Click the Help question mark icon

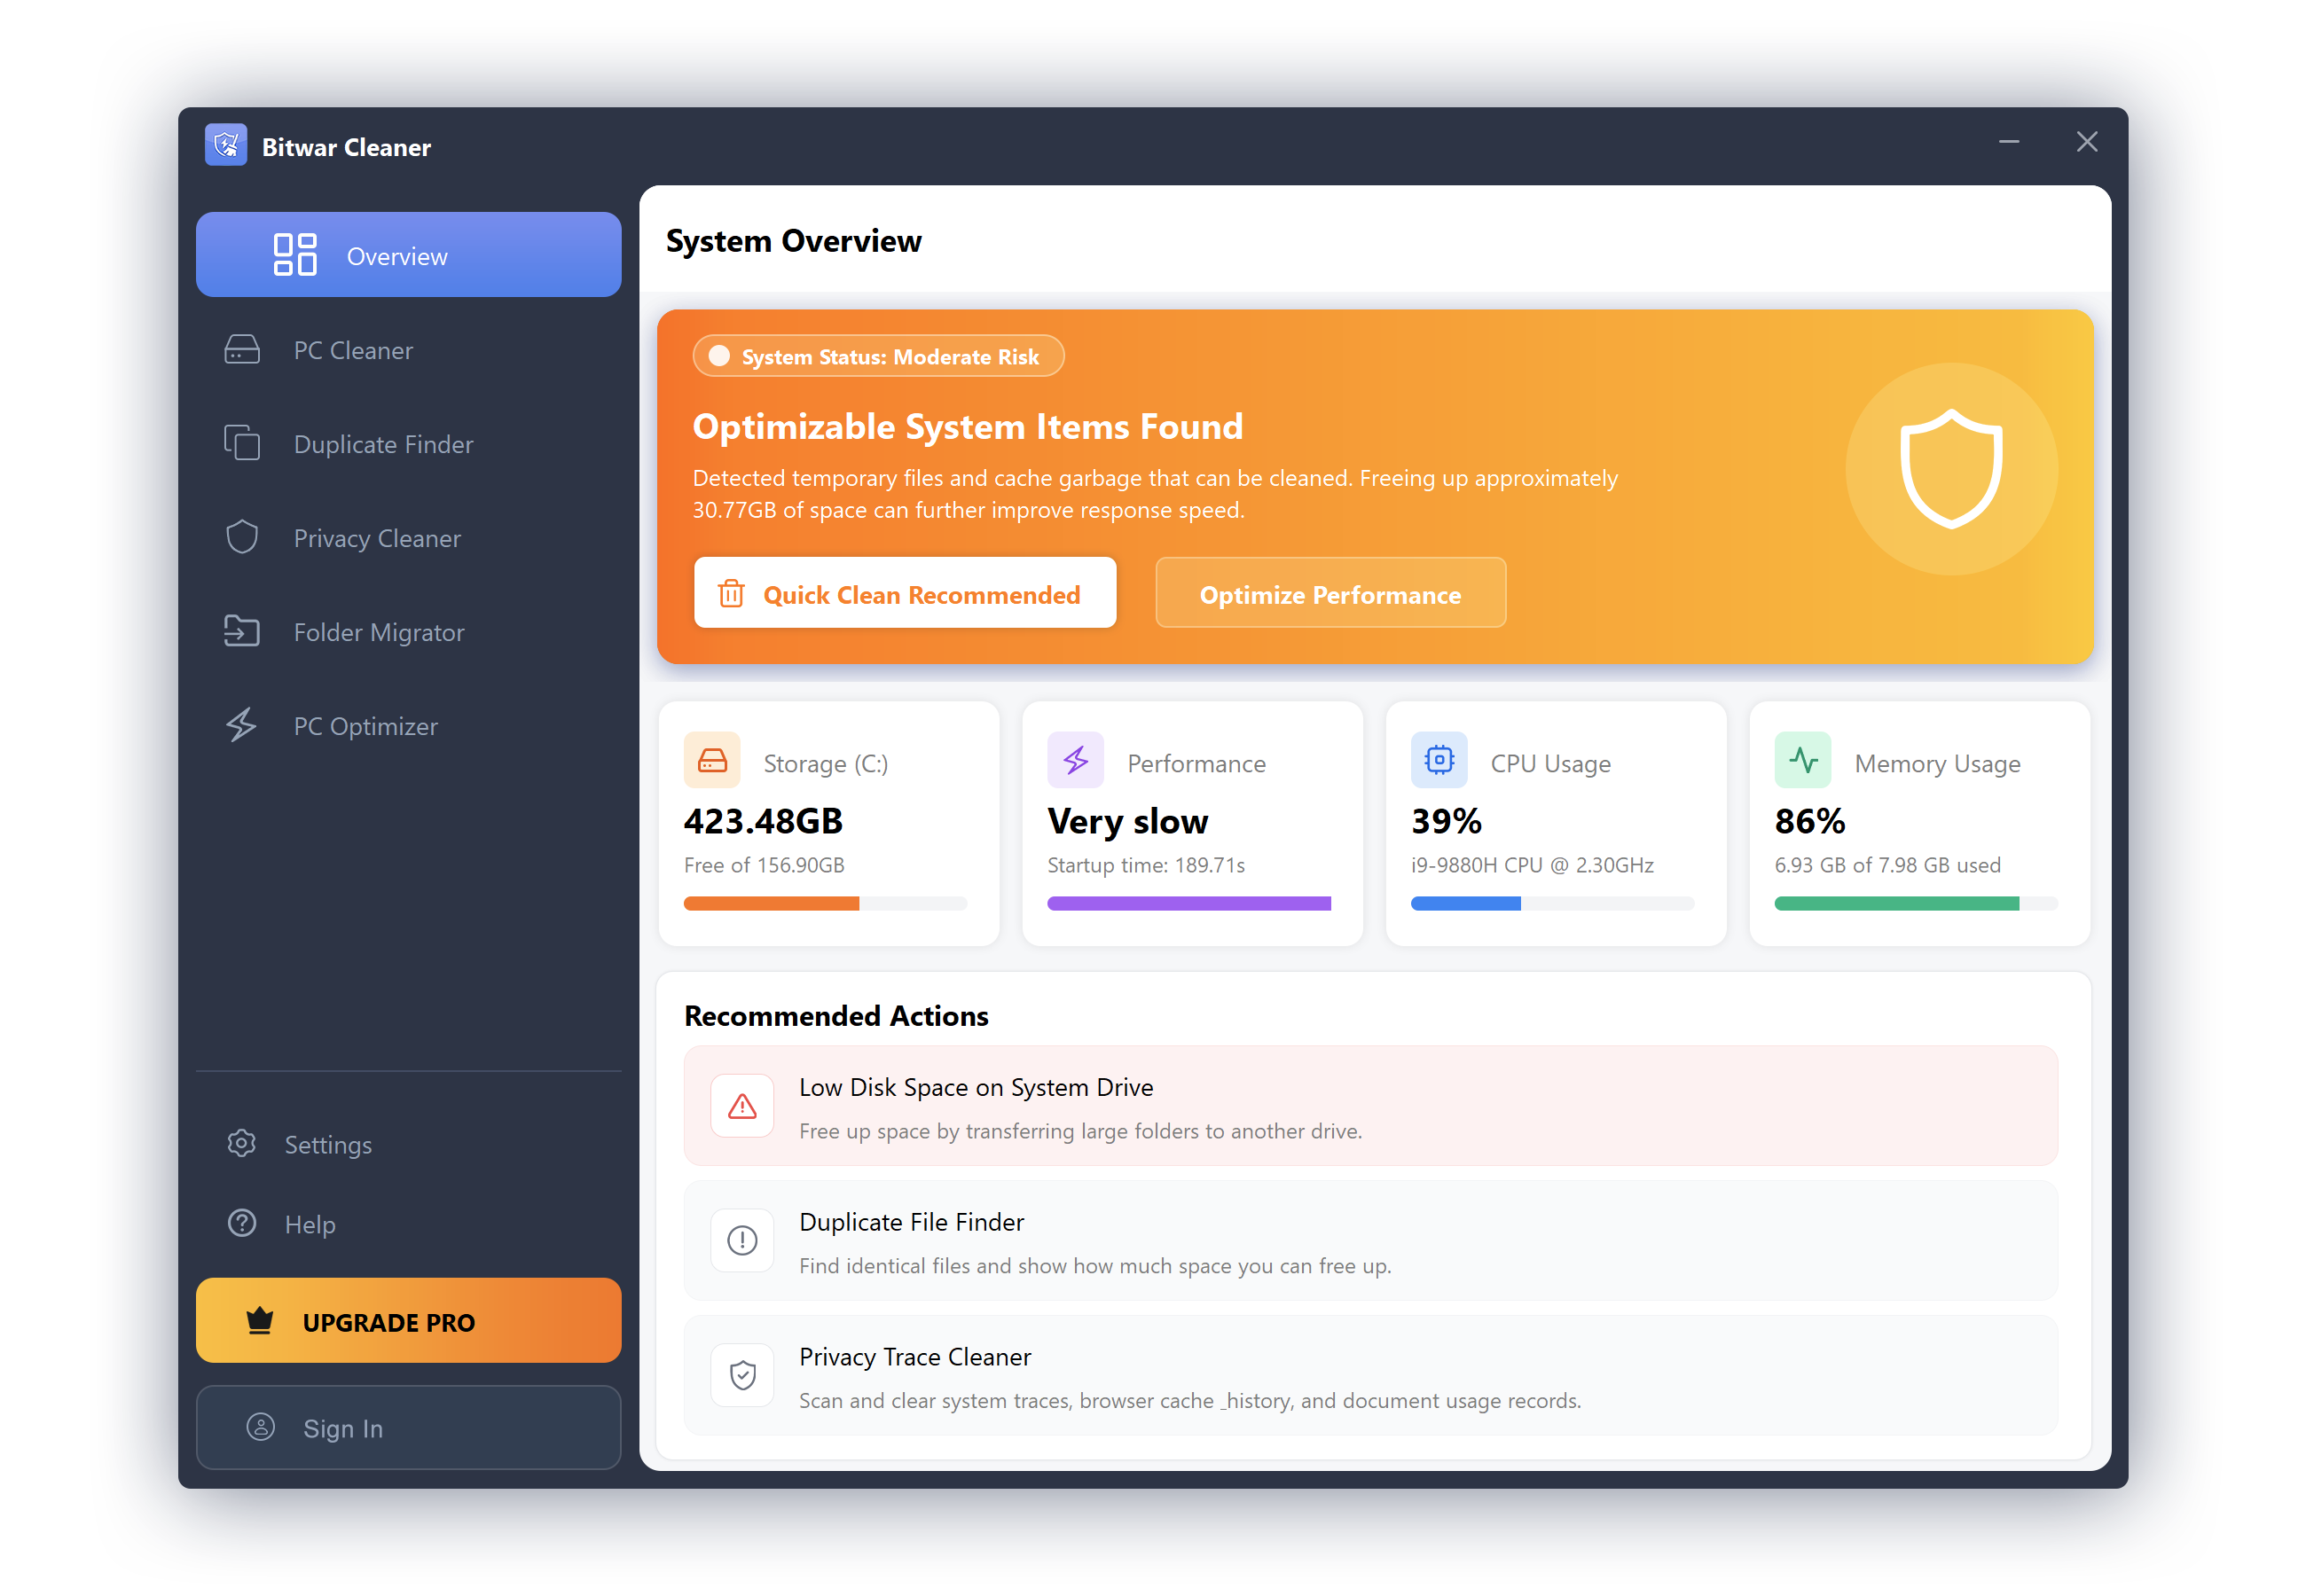click(x=242, y=1223)
